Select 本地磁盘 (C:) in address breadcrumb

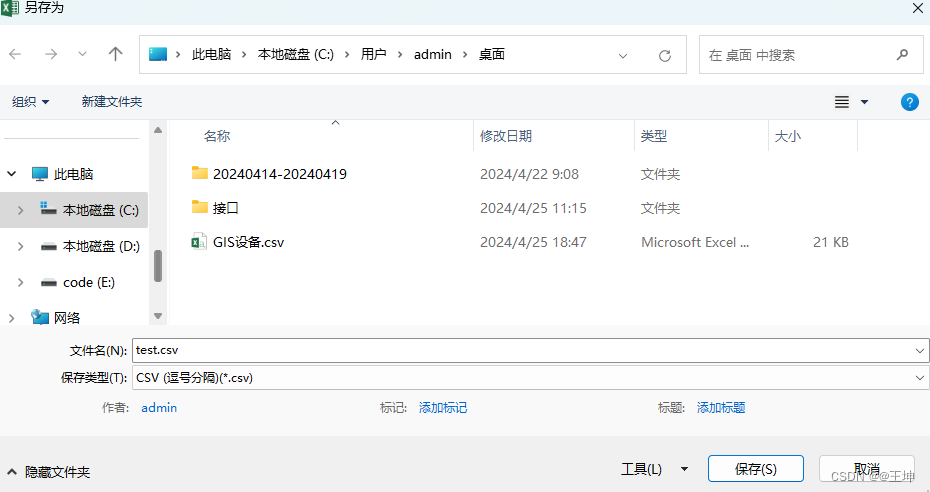295,55
